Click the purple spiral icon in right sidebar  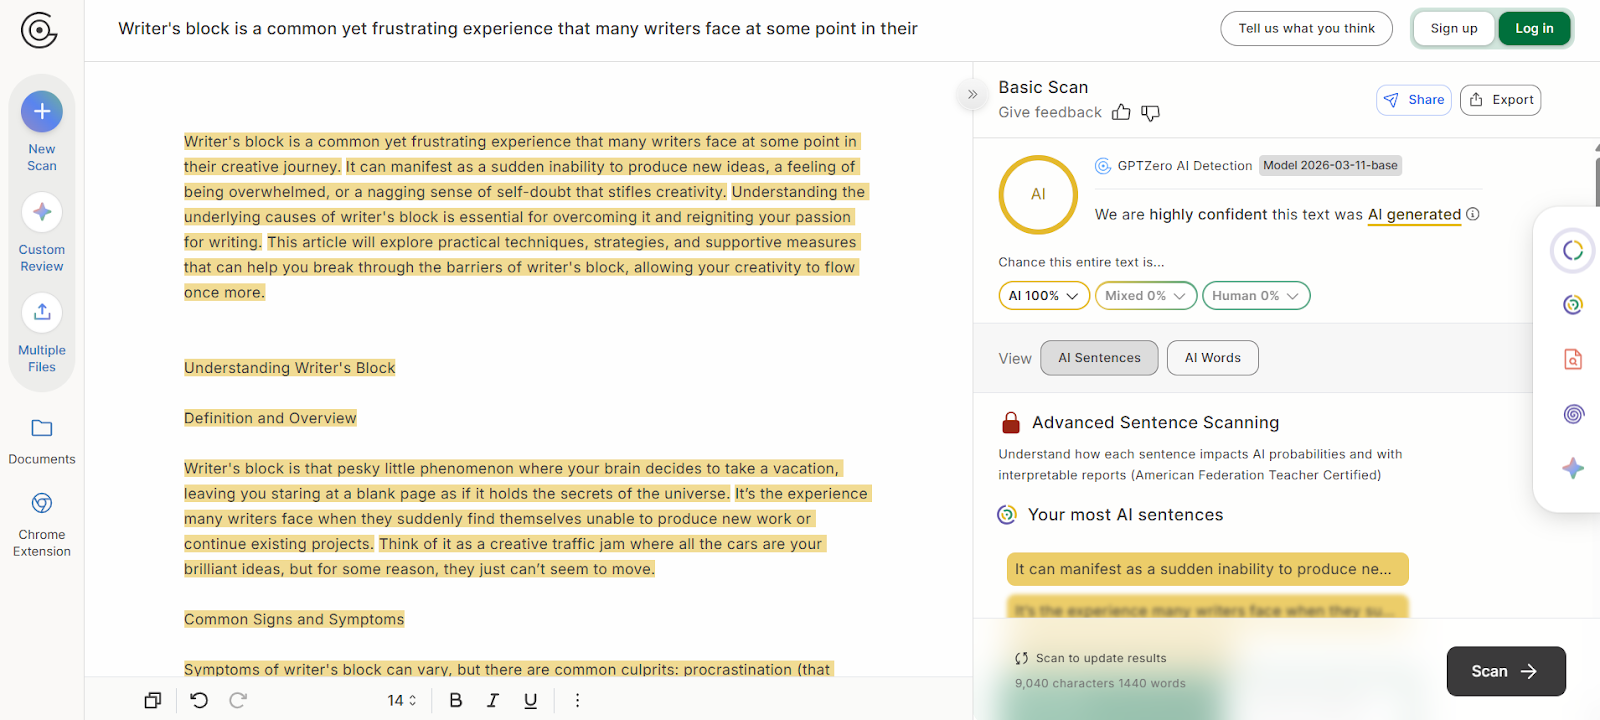(x=1573, y=414)
